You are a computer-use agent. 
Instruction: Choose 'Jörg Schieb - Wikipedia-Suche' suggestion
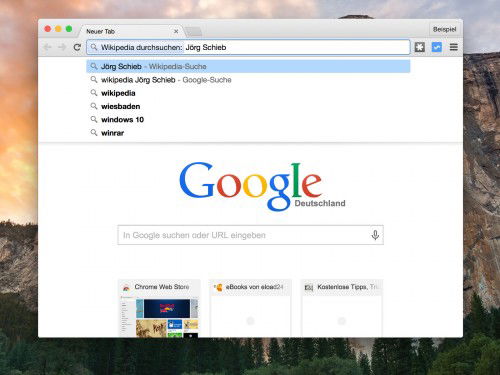click(x=248, y=66)
